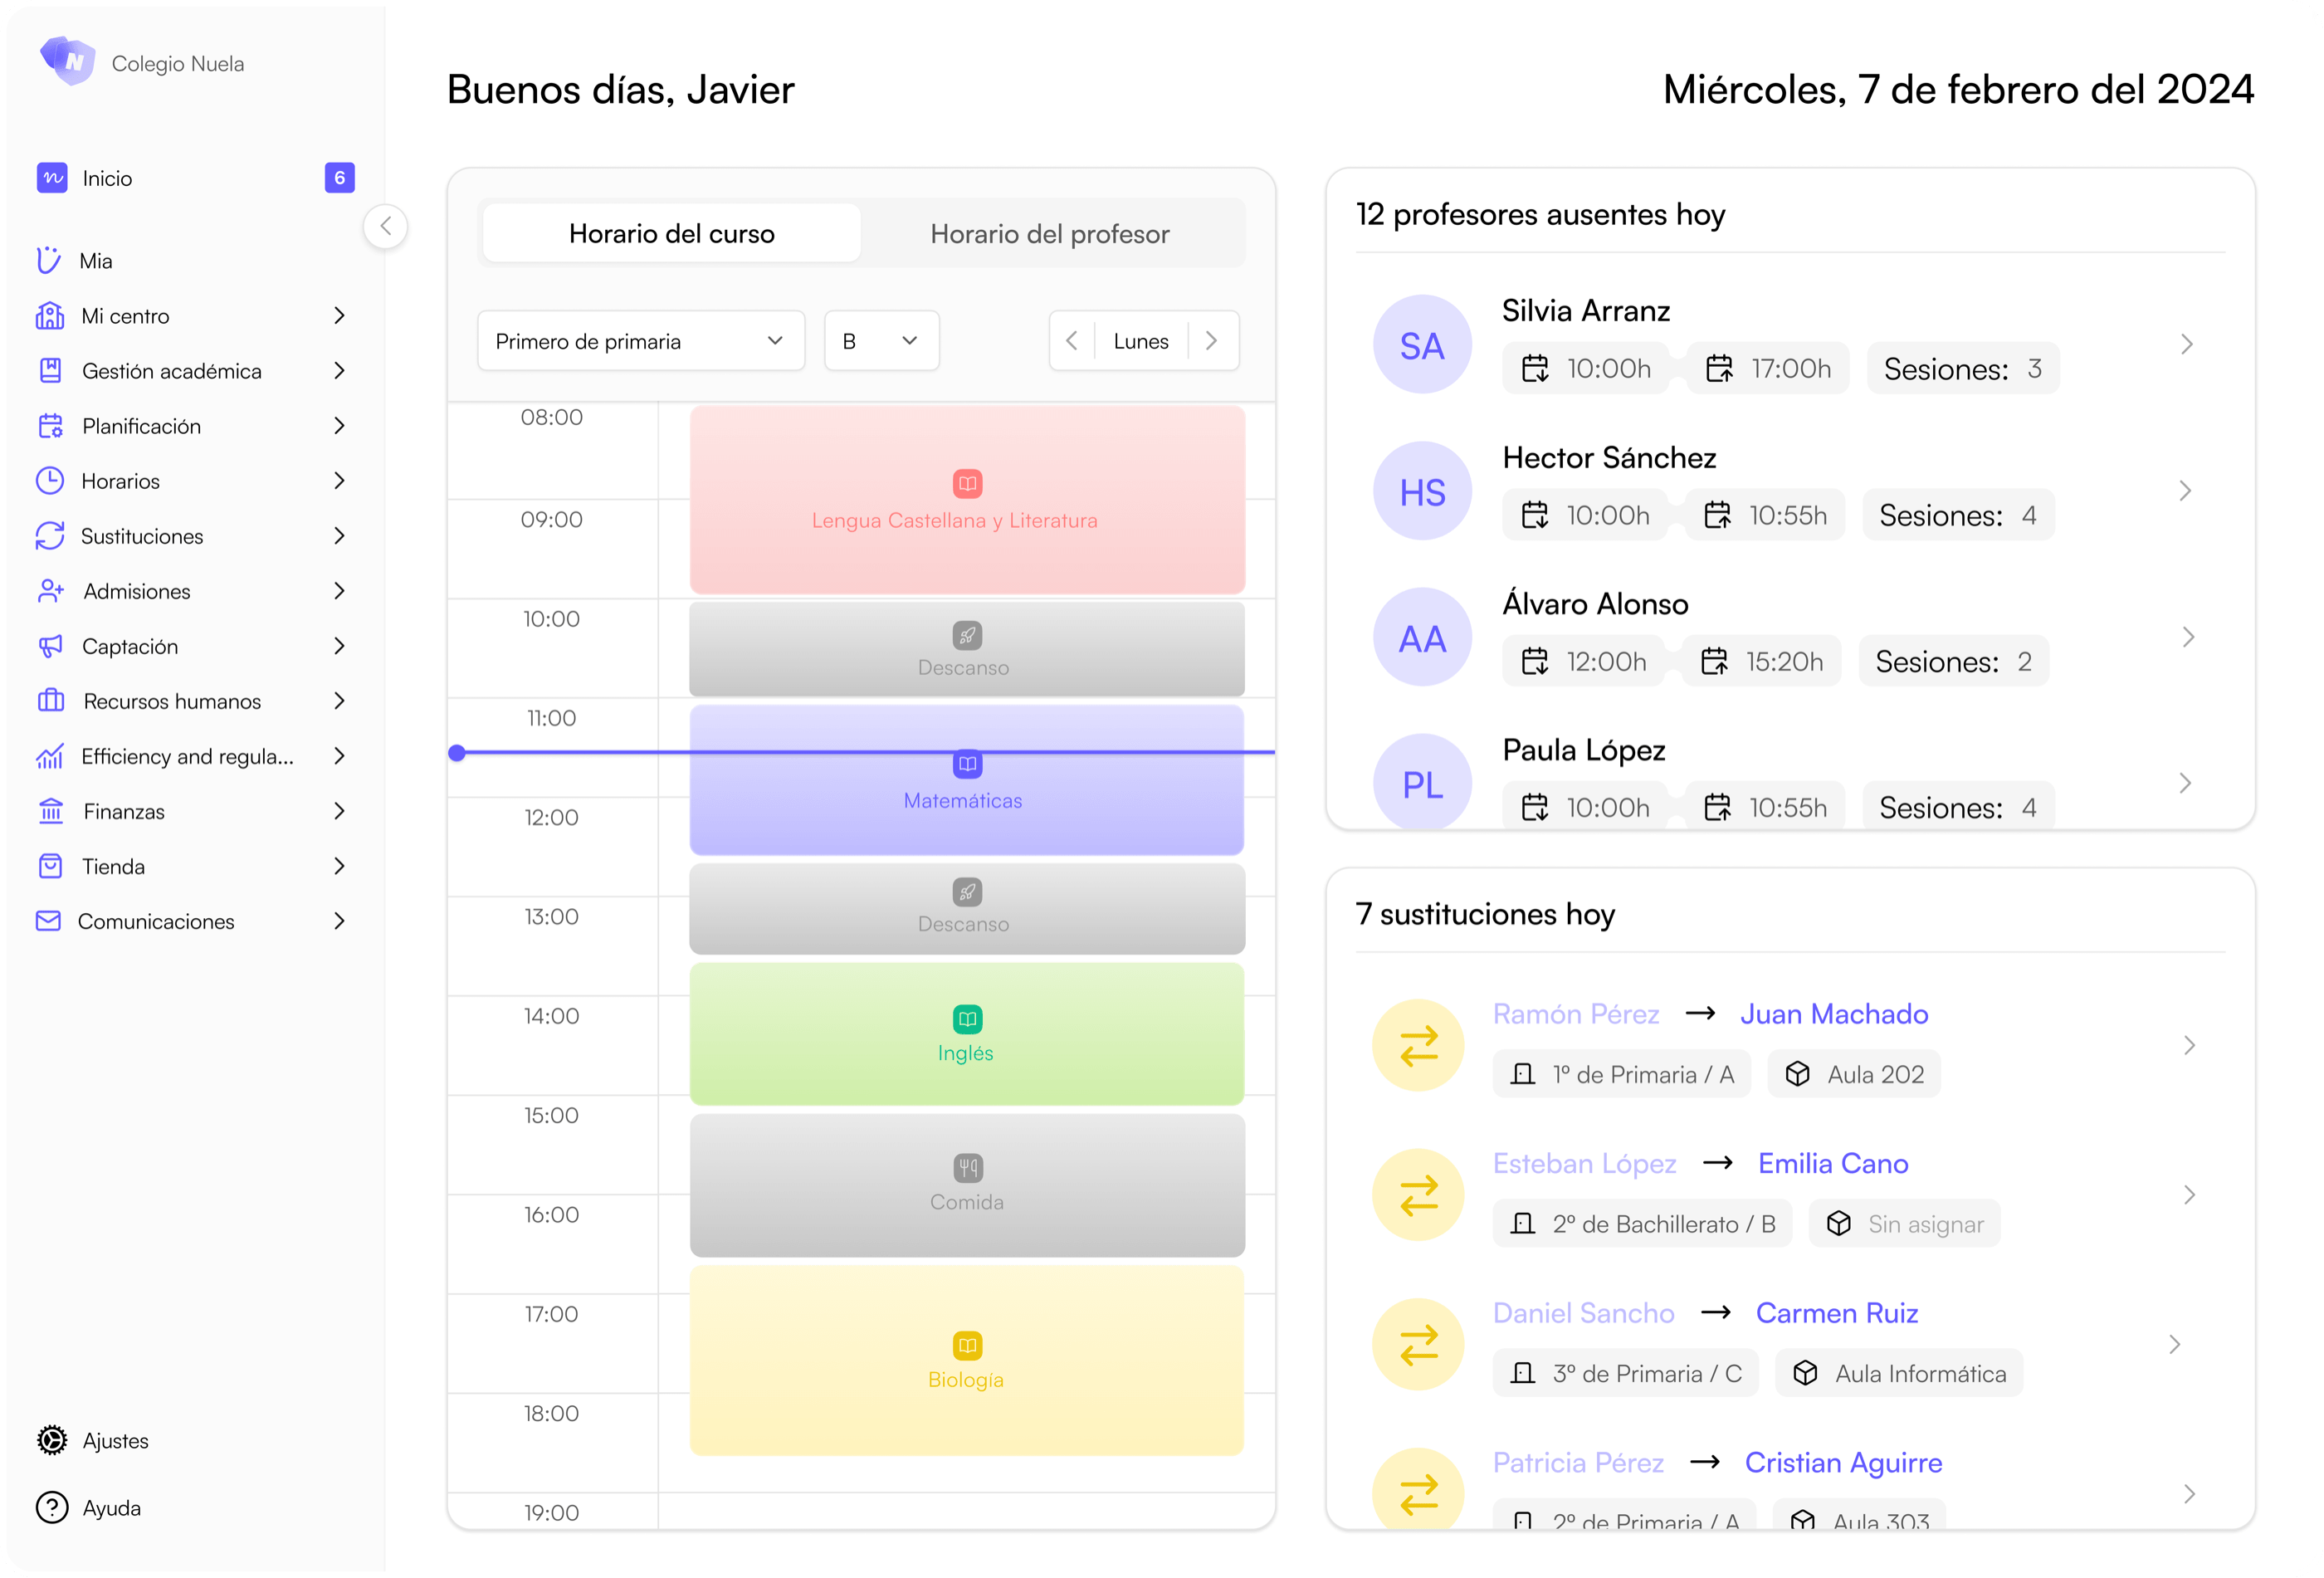This screenshot has width=2324, height=1578.
Task: Click the Lengua Castellana book icon
Action: coord(967,484)
